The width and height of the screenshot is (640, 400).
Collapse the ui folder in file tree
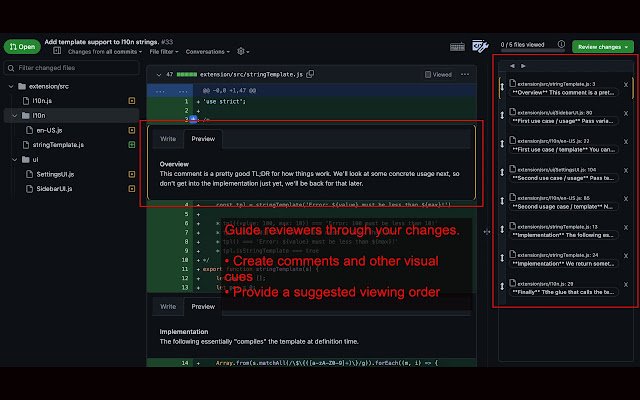pos(15,160)
